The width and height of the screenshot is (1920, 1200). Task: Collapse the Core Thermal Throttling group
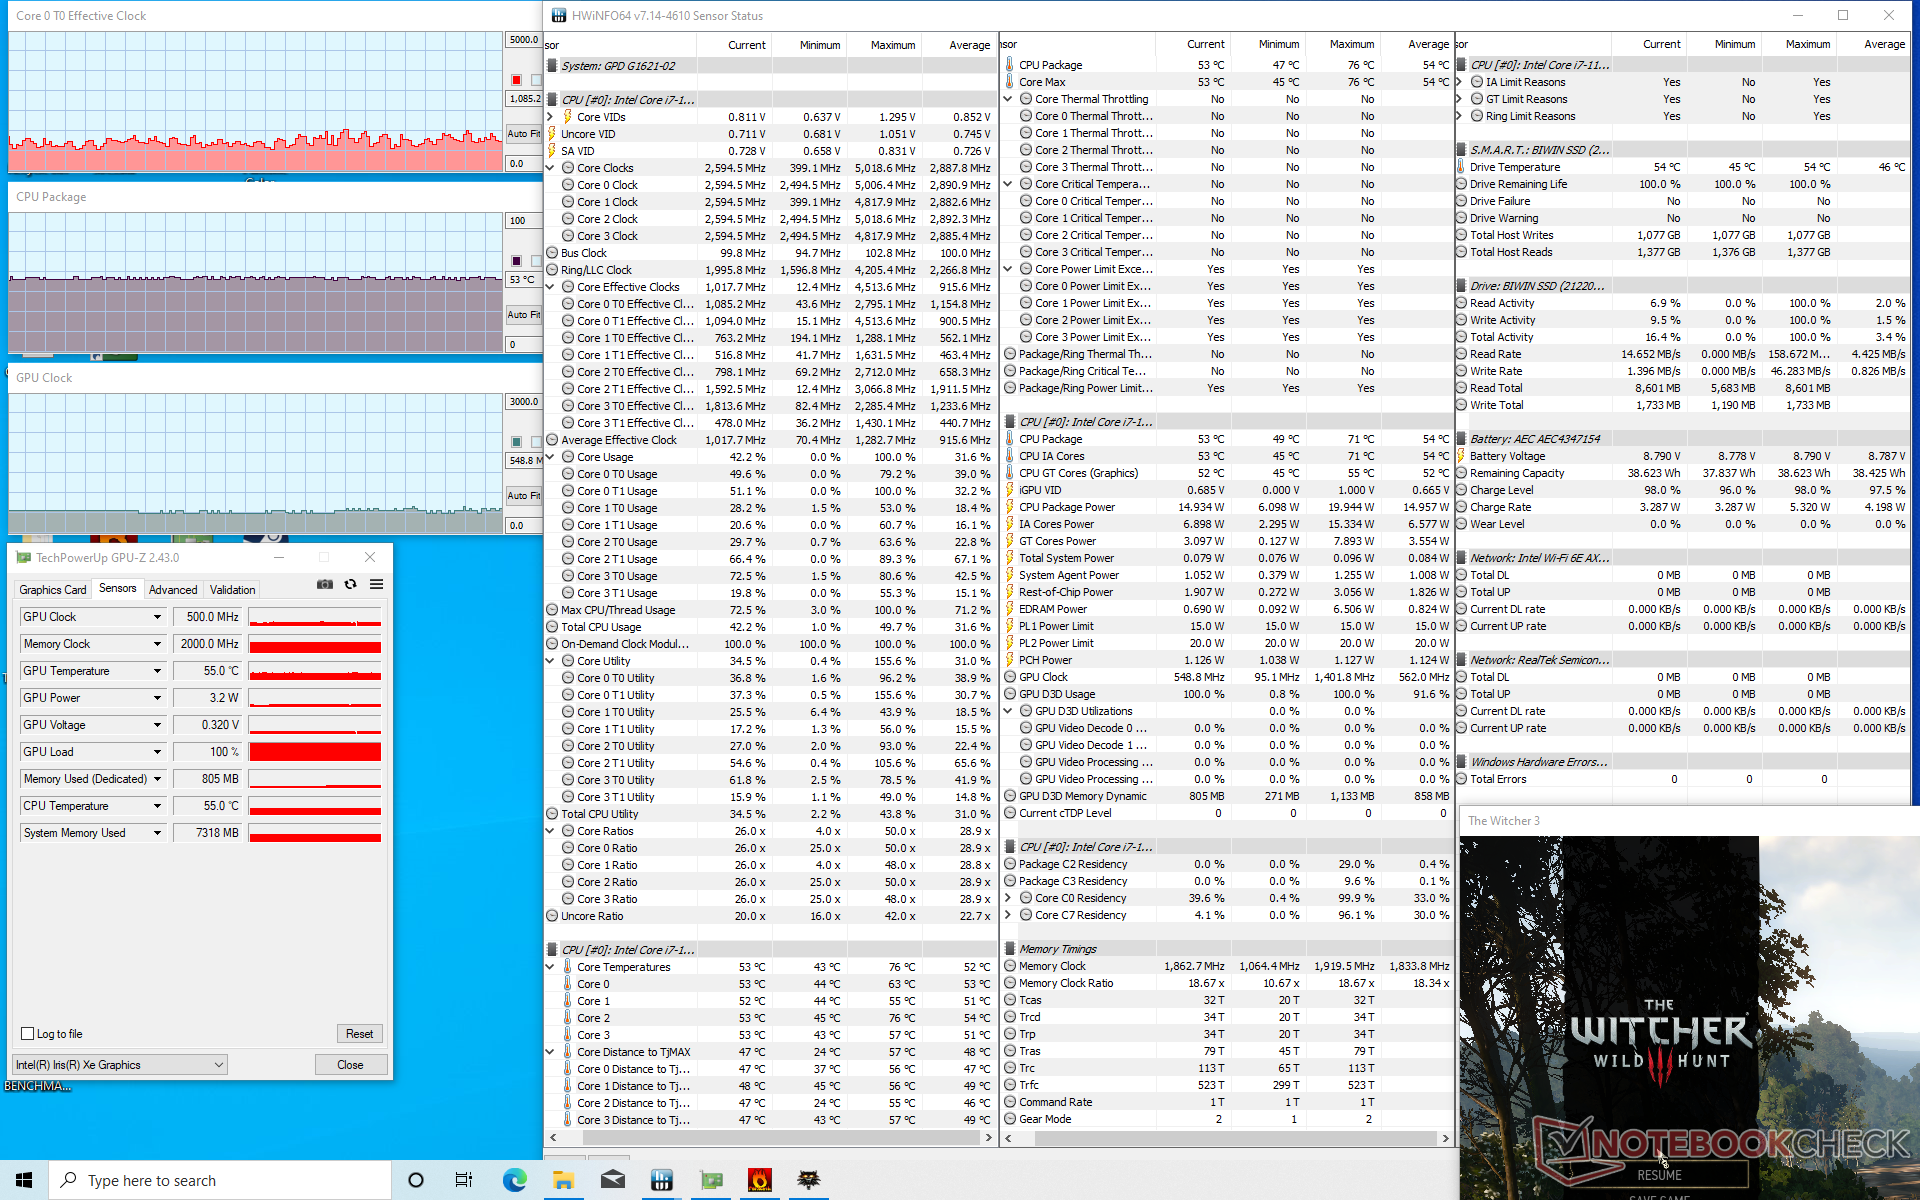(1008, 99)
